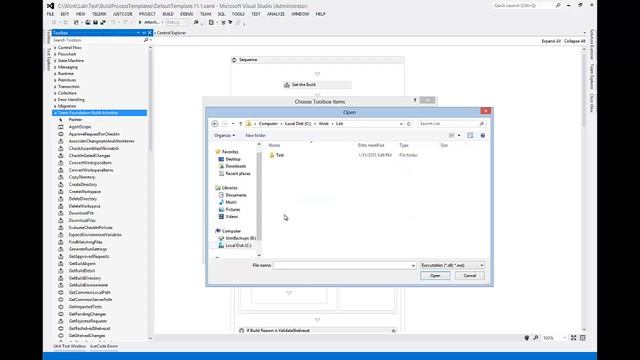Screen dimensions: 640x360
Task: Click New folder in Open dialog
Action: click(x=256, y=136)
